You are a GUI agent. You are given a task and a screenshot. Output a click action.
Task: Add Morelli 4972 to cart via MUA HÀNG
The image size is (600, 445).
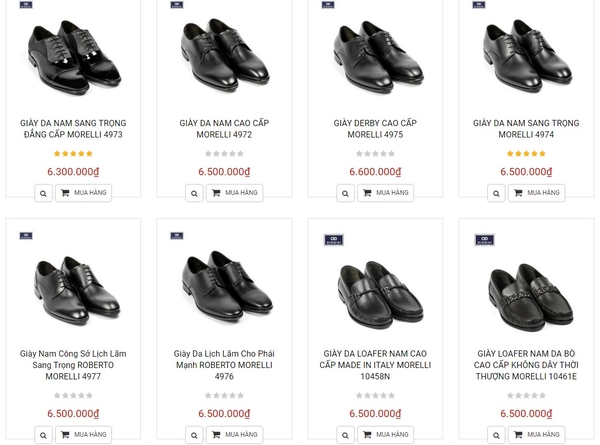click(x=234, y=193)
